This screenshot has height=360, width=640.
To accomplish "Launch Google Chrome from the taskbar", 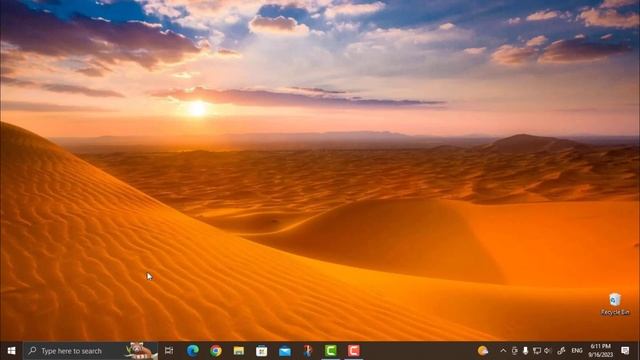I will pyautogui.click(x=216, y=351).
